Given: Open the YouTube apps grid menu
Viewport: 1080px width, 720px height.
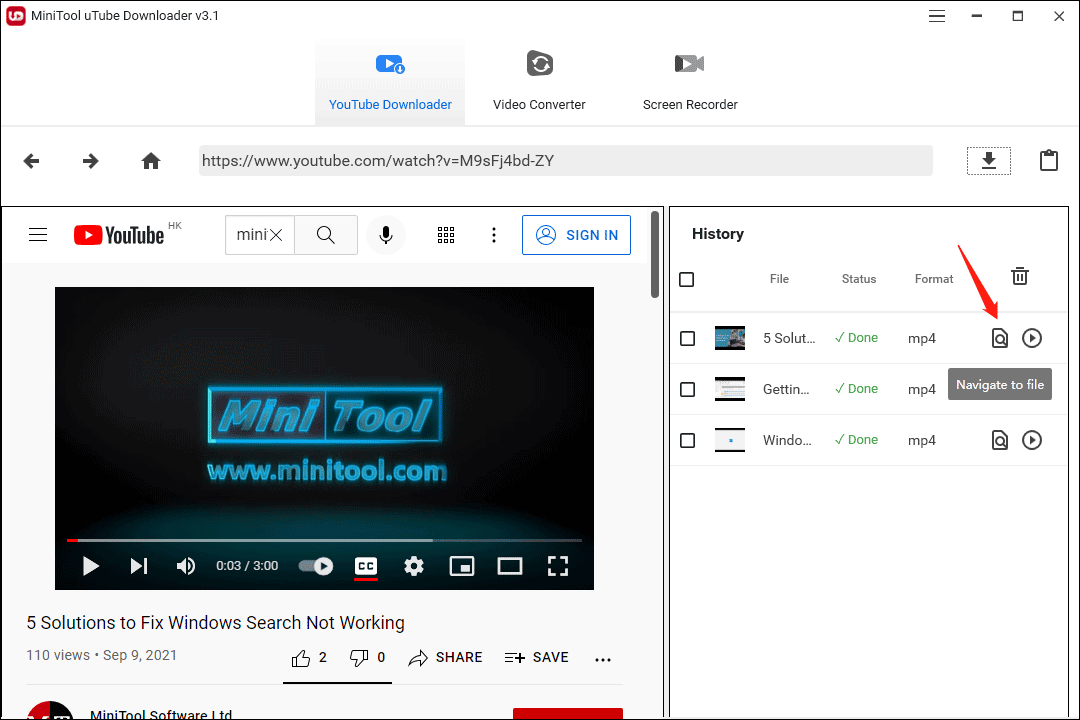Looking at the screenshot, I should tap(446, 234).
